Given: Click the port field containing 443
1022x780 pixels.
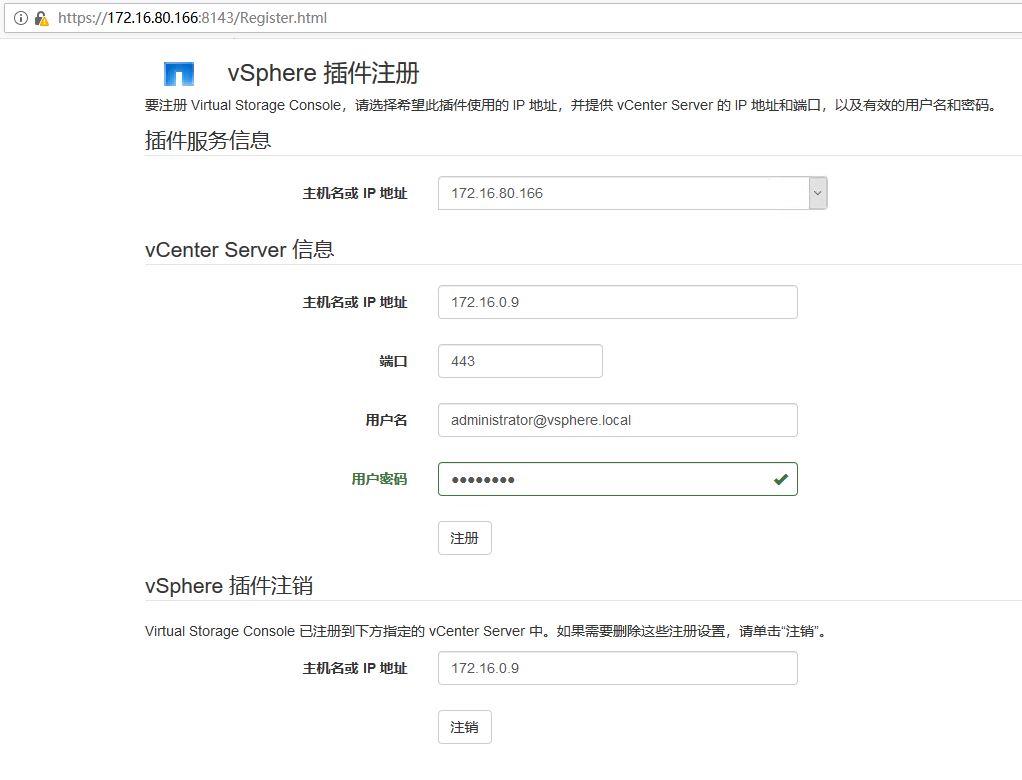Looking at the screenshot, I should click(520, 361).
